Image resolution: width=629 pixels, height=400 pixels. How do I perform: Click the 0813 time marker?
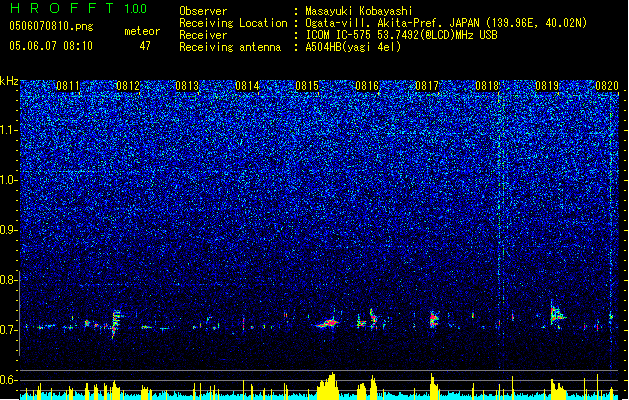point(187,86)
